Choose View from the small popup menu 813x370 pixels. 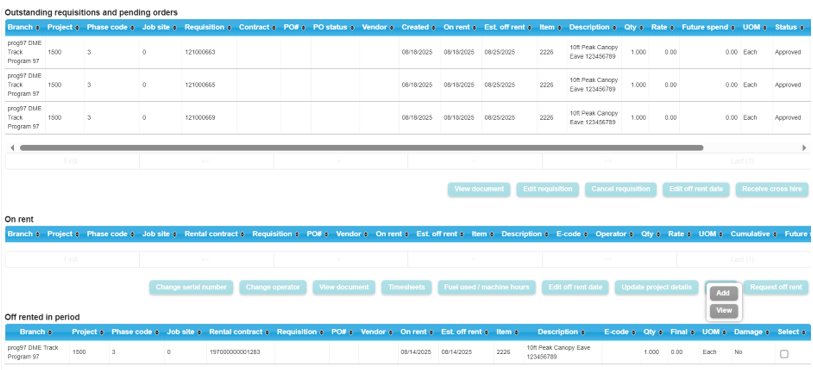[723, 311]
